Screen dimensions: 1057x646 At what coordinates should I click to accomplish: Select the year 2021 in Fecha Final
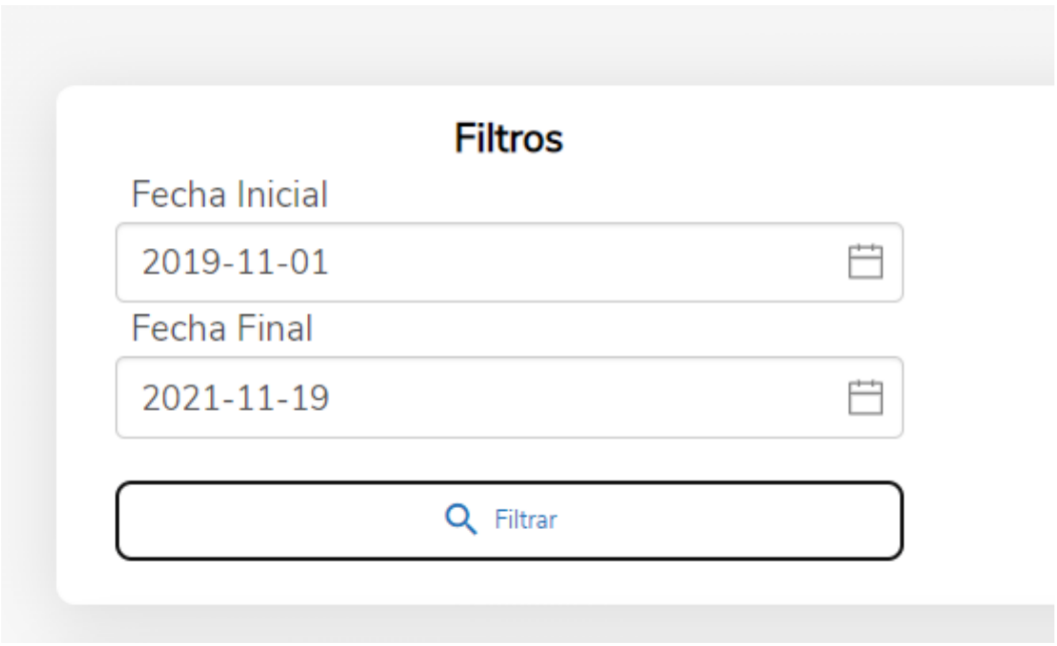[x=179, y=397]
